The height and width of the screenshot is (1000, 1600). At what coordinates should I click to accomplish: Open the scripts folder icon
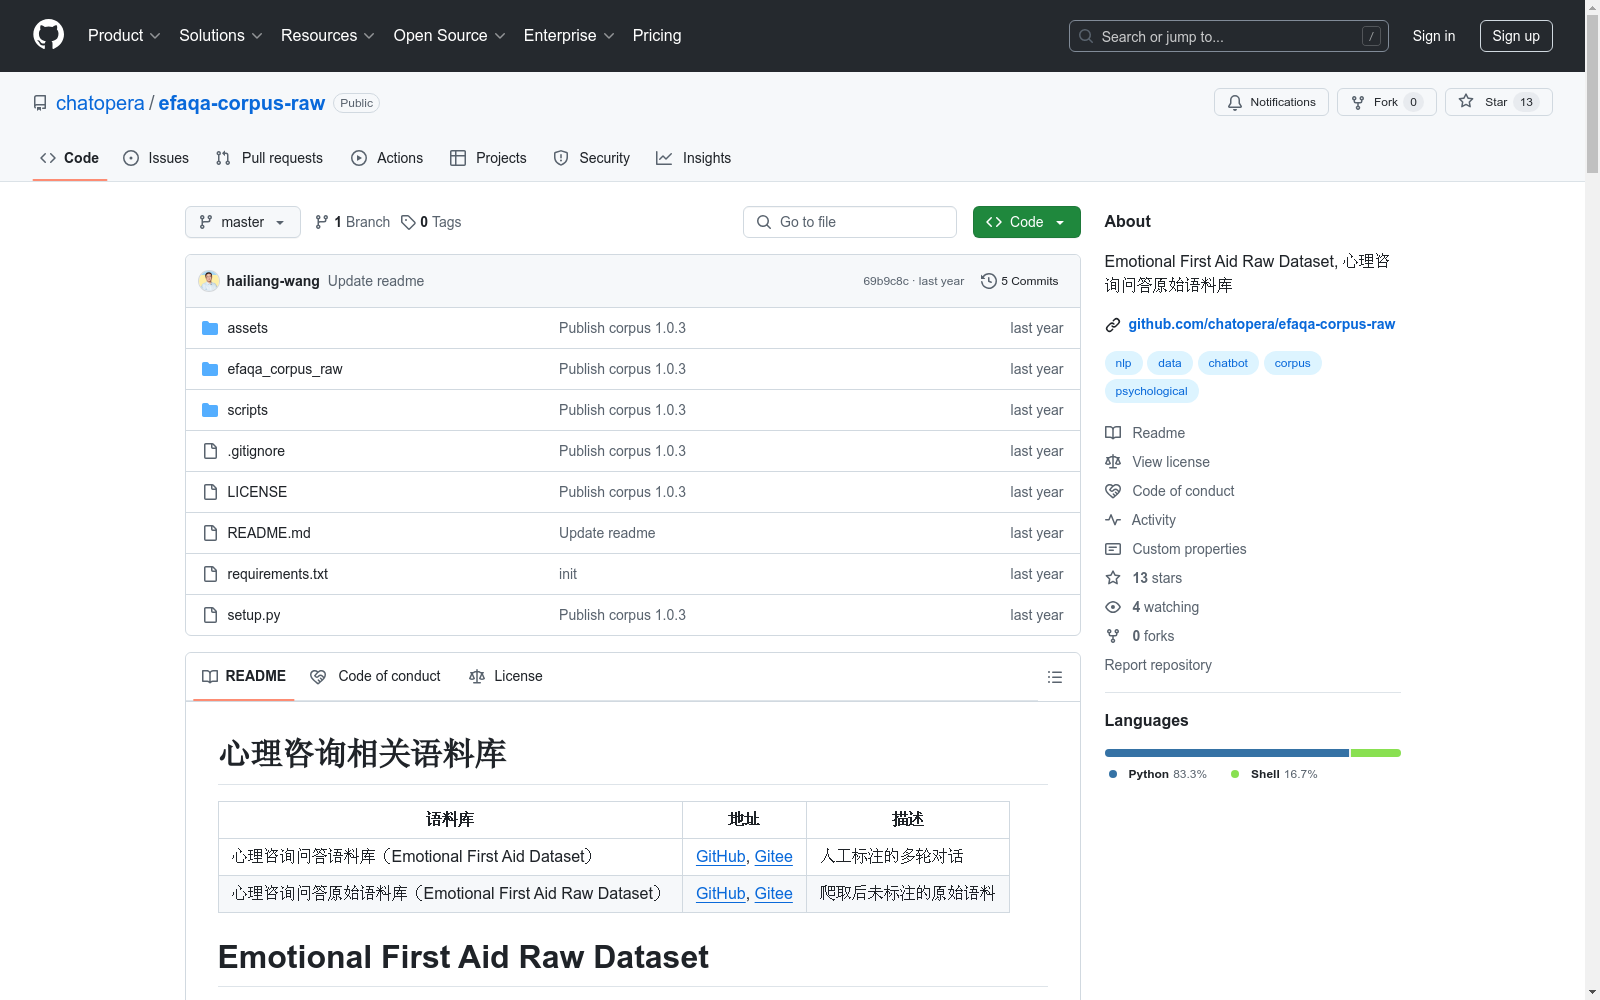210,410
